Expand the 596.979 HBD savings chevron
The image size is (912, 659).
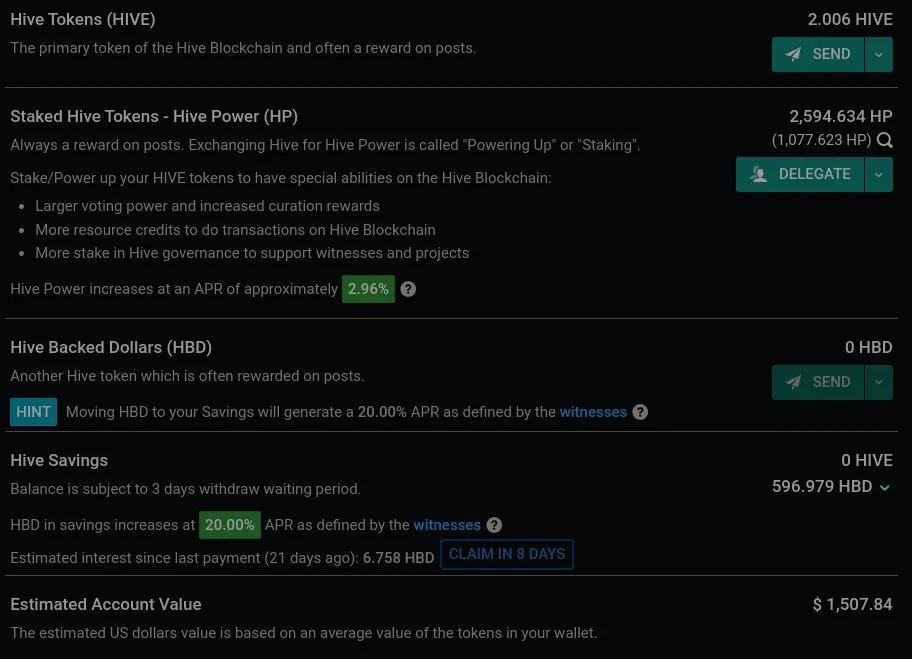[x=884, y=487]
